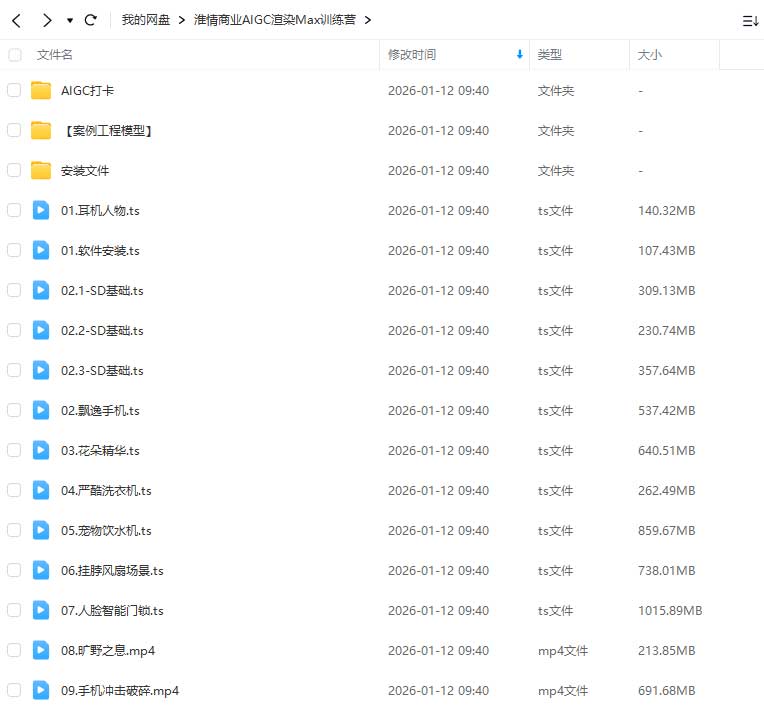Viewport: 764px width, 710px height.
Task: Open the AIGC打卡 folder icon
Action: [x=41, y=91]
